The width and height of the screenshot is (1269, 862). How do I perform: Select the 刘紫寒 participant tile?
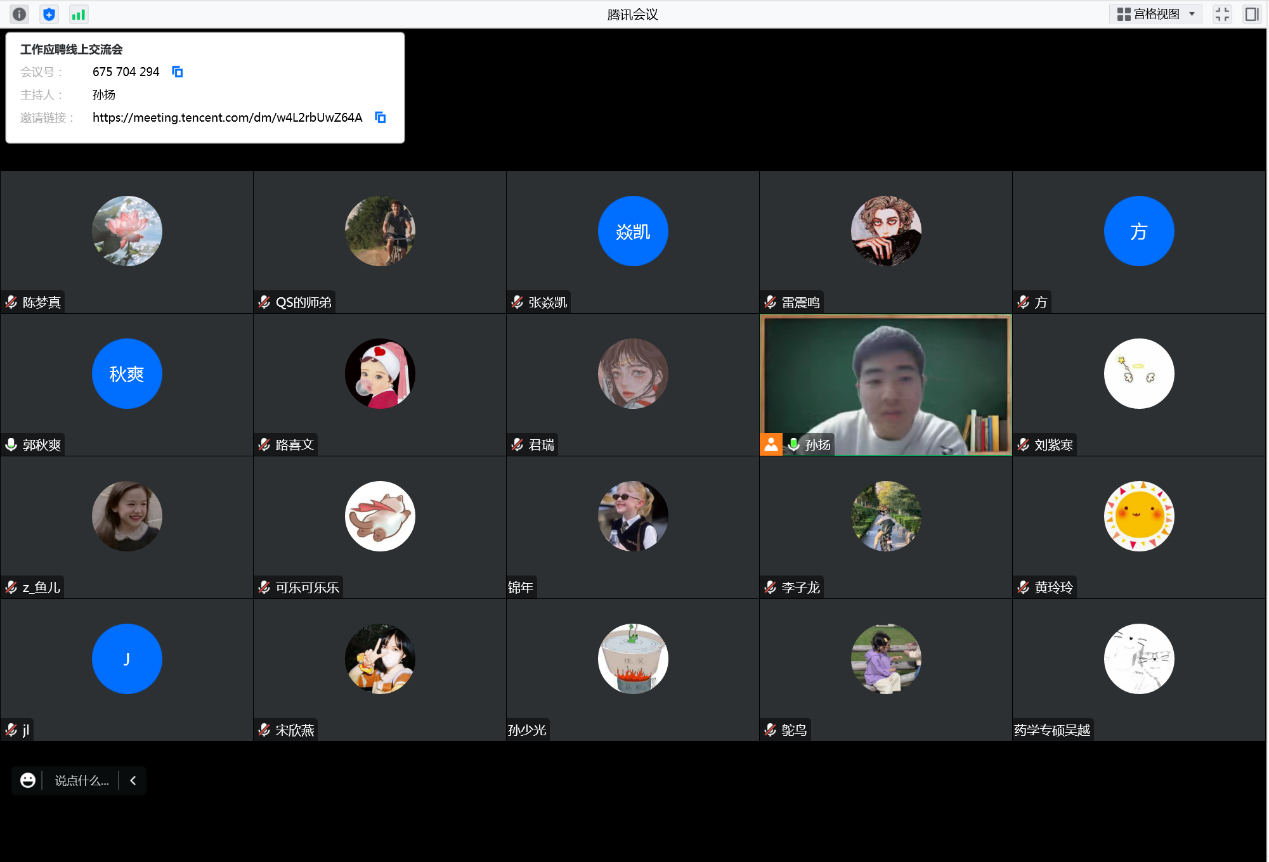click(x=1139, y=385)
